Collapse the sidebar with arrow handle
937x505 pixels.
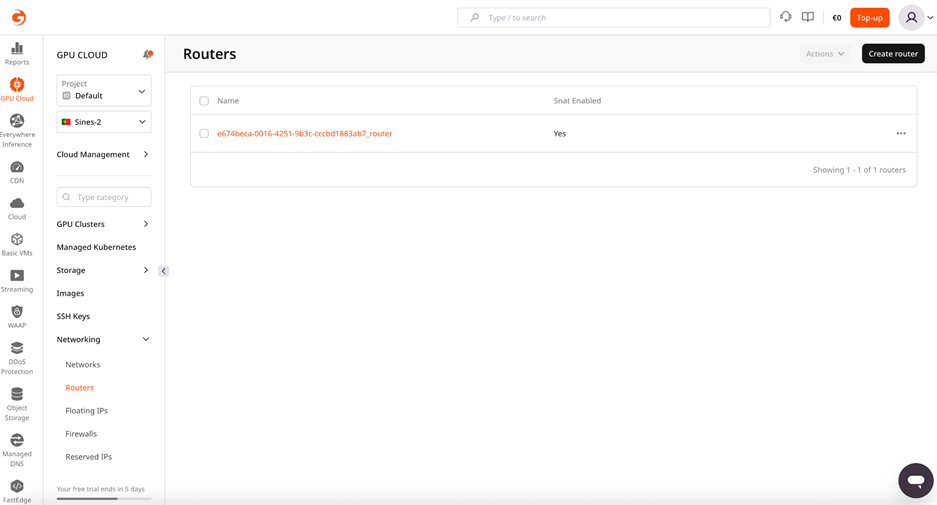(x=163, y=271)
